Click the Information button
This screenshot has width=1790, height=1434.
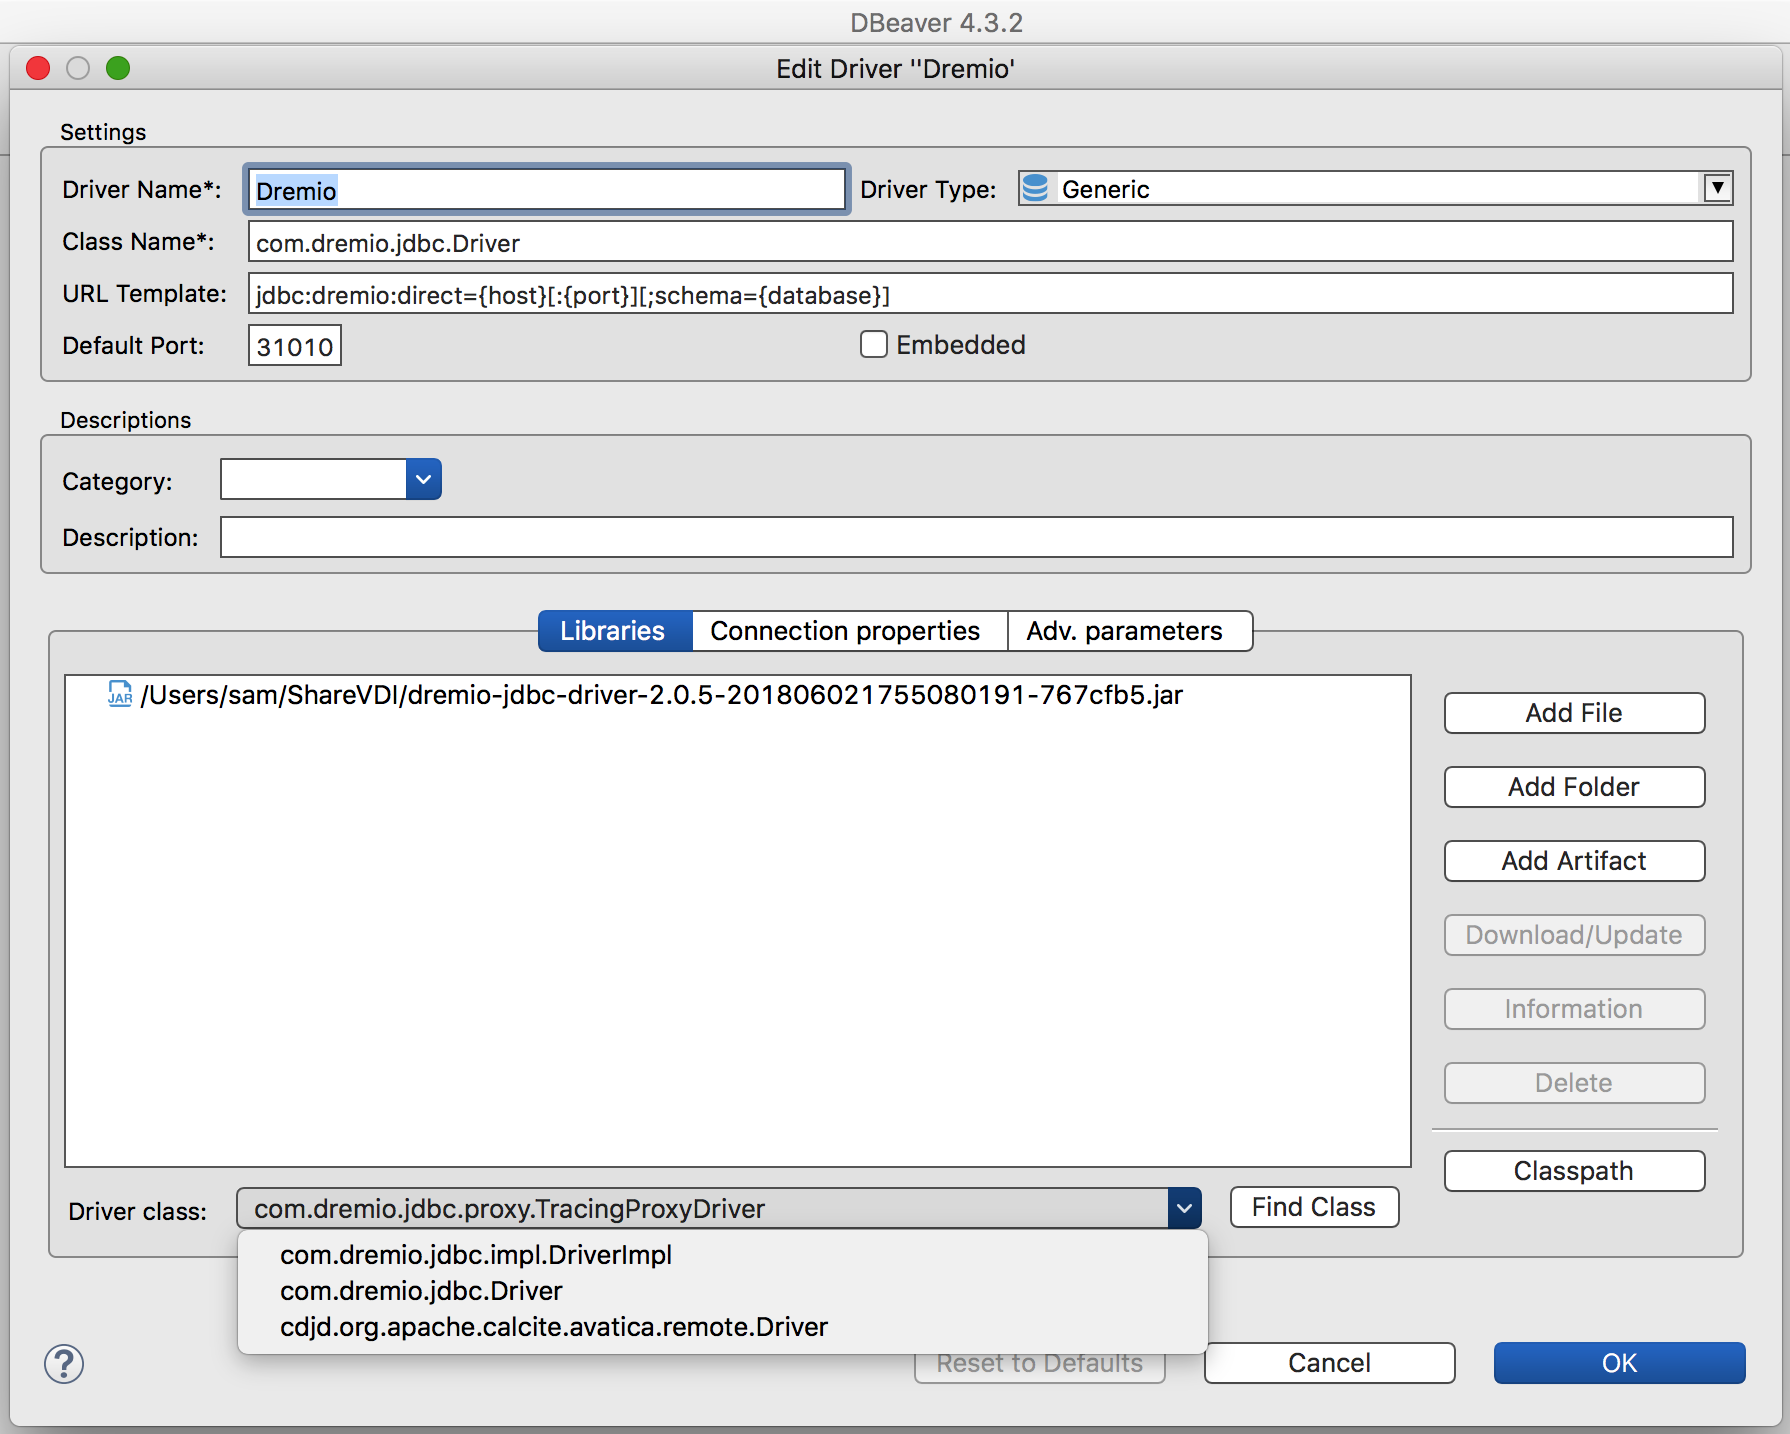tap(1574, 1009)
